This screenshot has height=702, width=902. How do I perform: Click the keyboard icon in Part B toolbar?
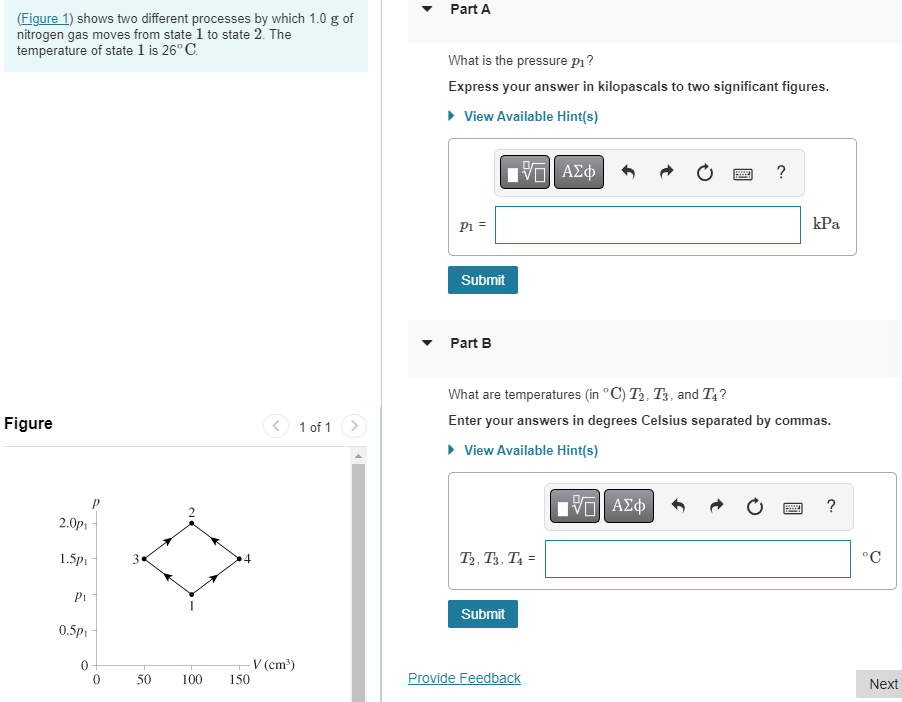pos(792,507)
